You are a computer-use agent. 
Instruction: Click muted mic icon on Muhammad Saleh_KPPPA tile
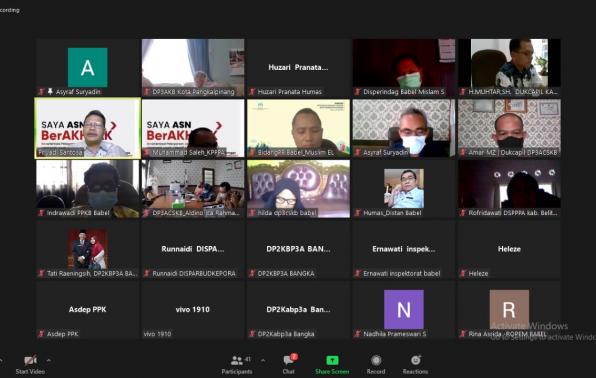click(147, 152)
